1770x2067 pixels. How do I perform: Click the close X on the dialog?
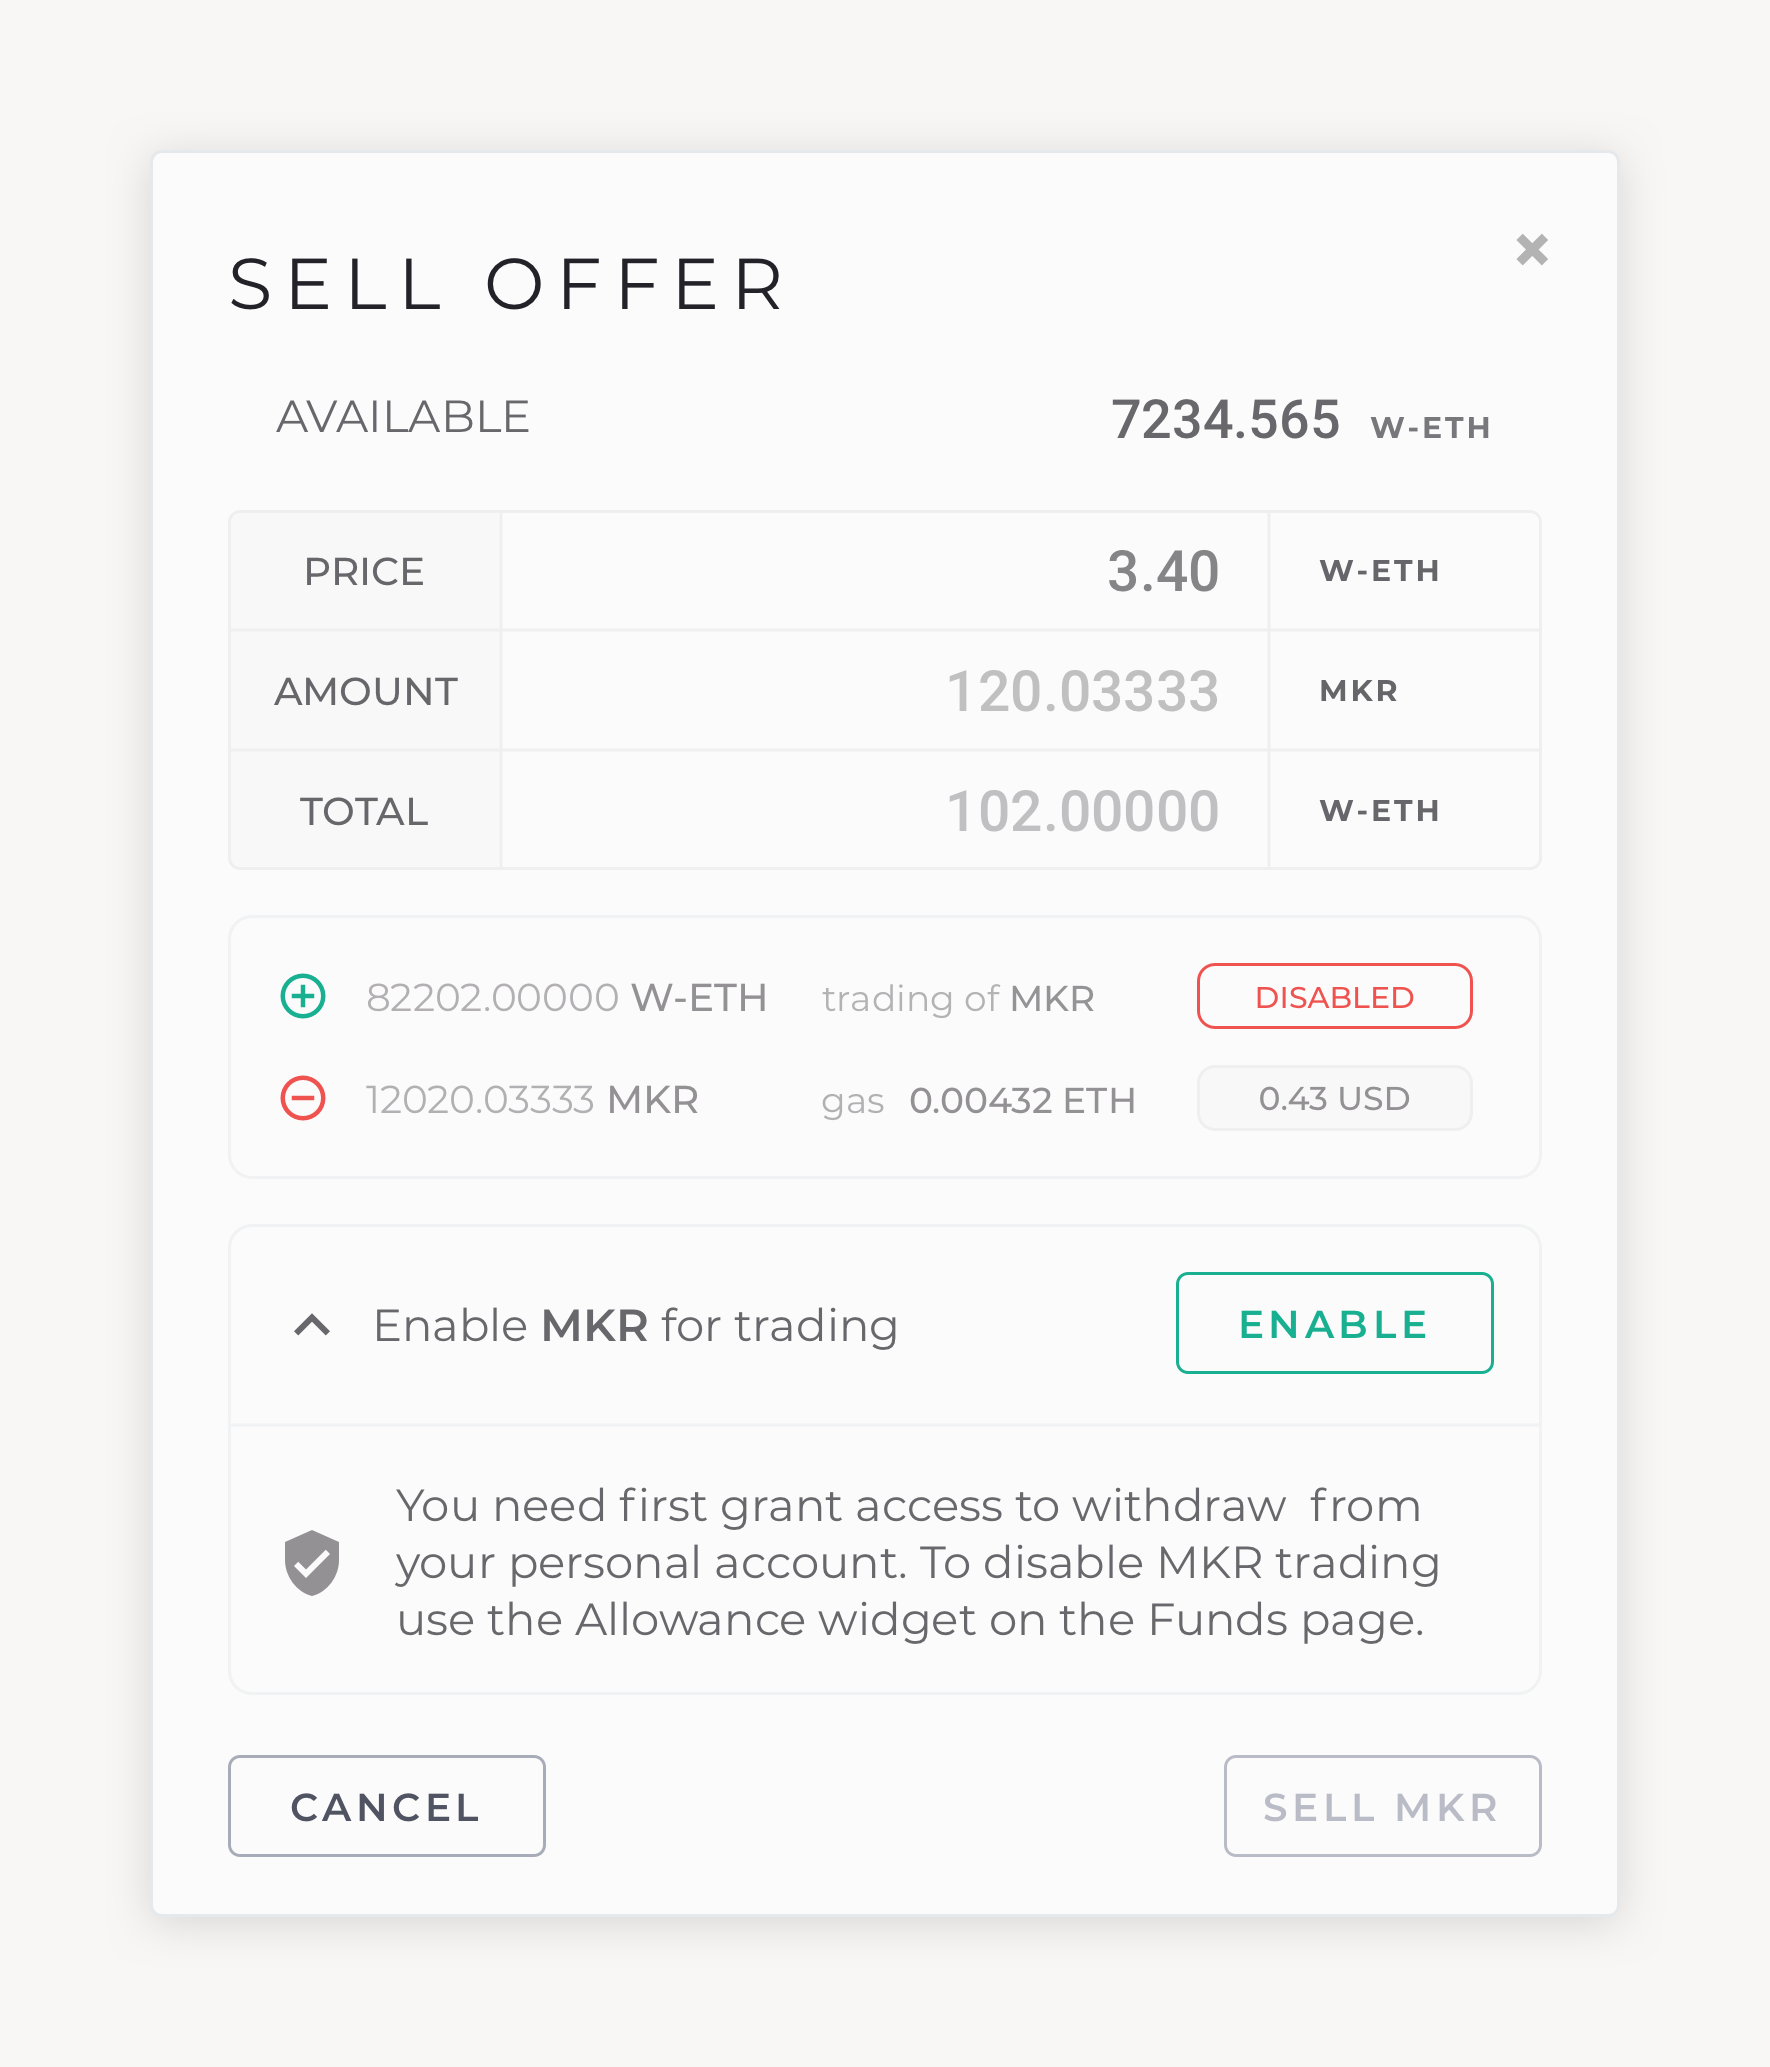tap(1533, 251)
